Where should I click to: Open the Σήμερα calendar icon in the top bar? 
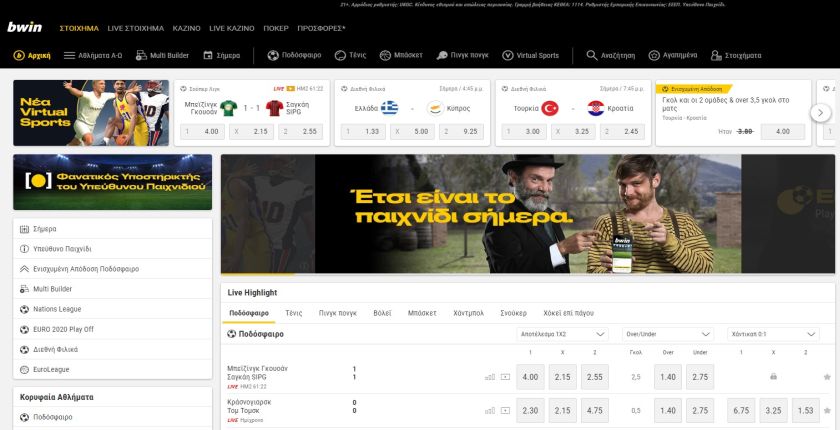click(x=208, y=55)
